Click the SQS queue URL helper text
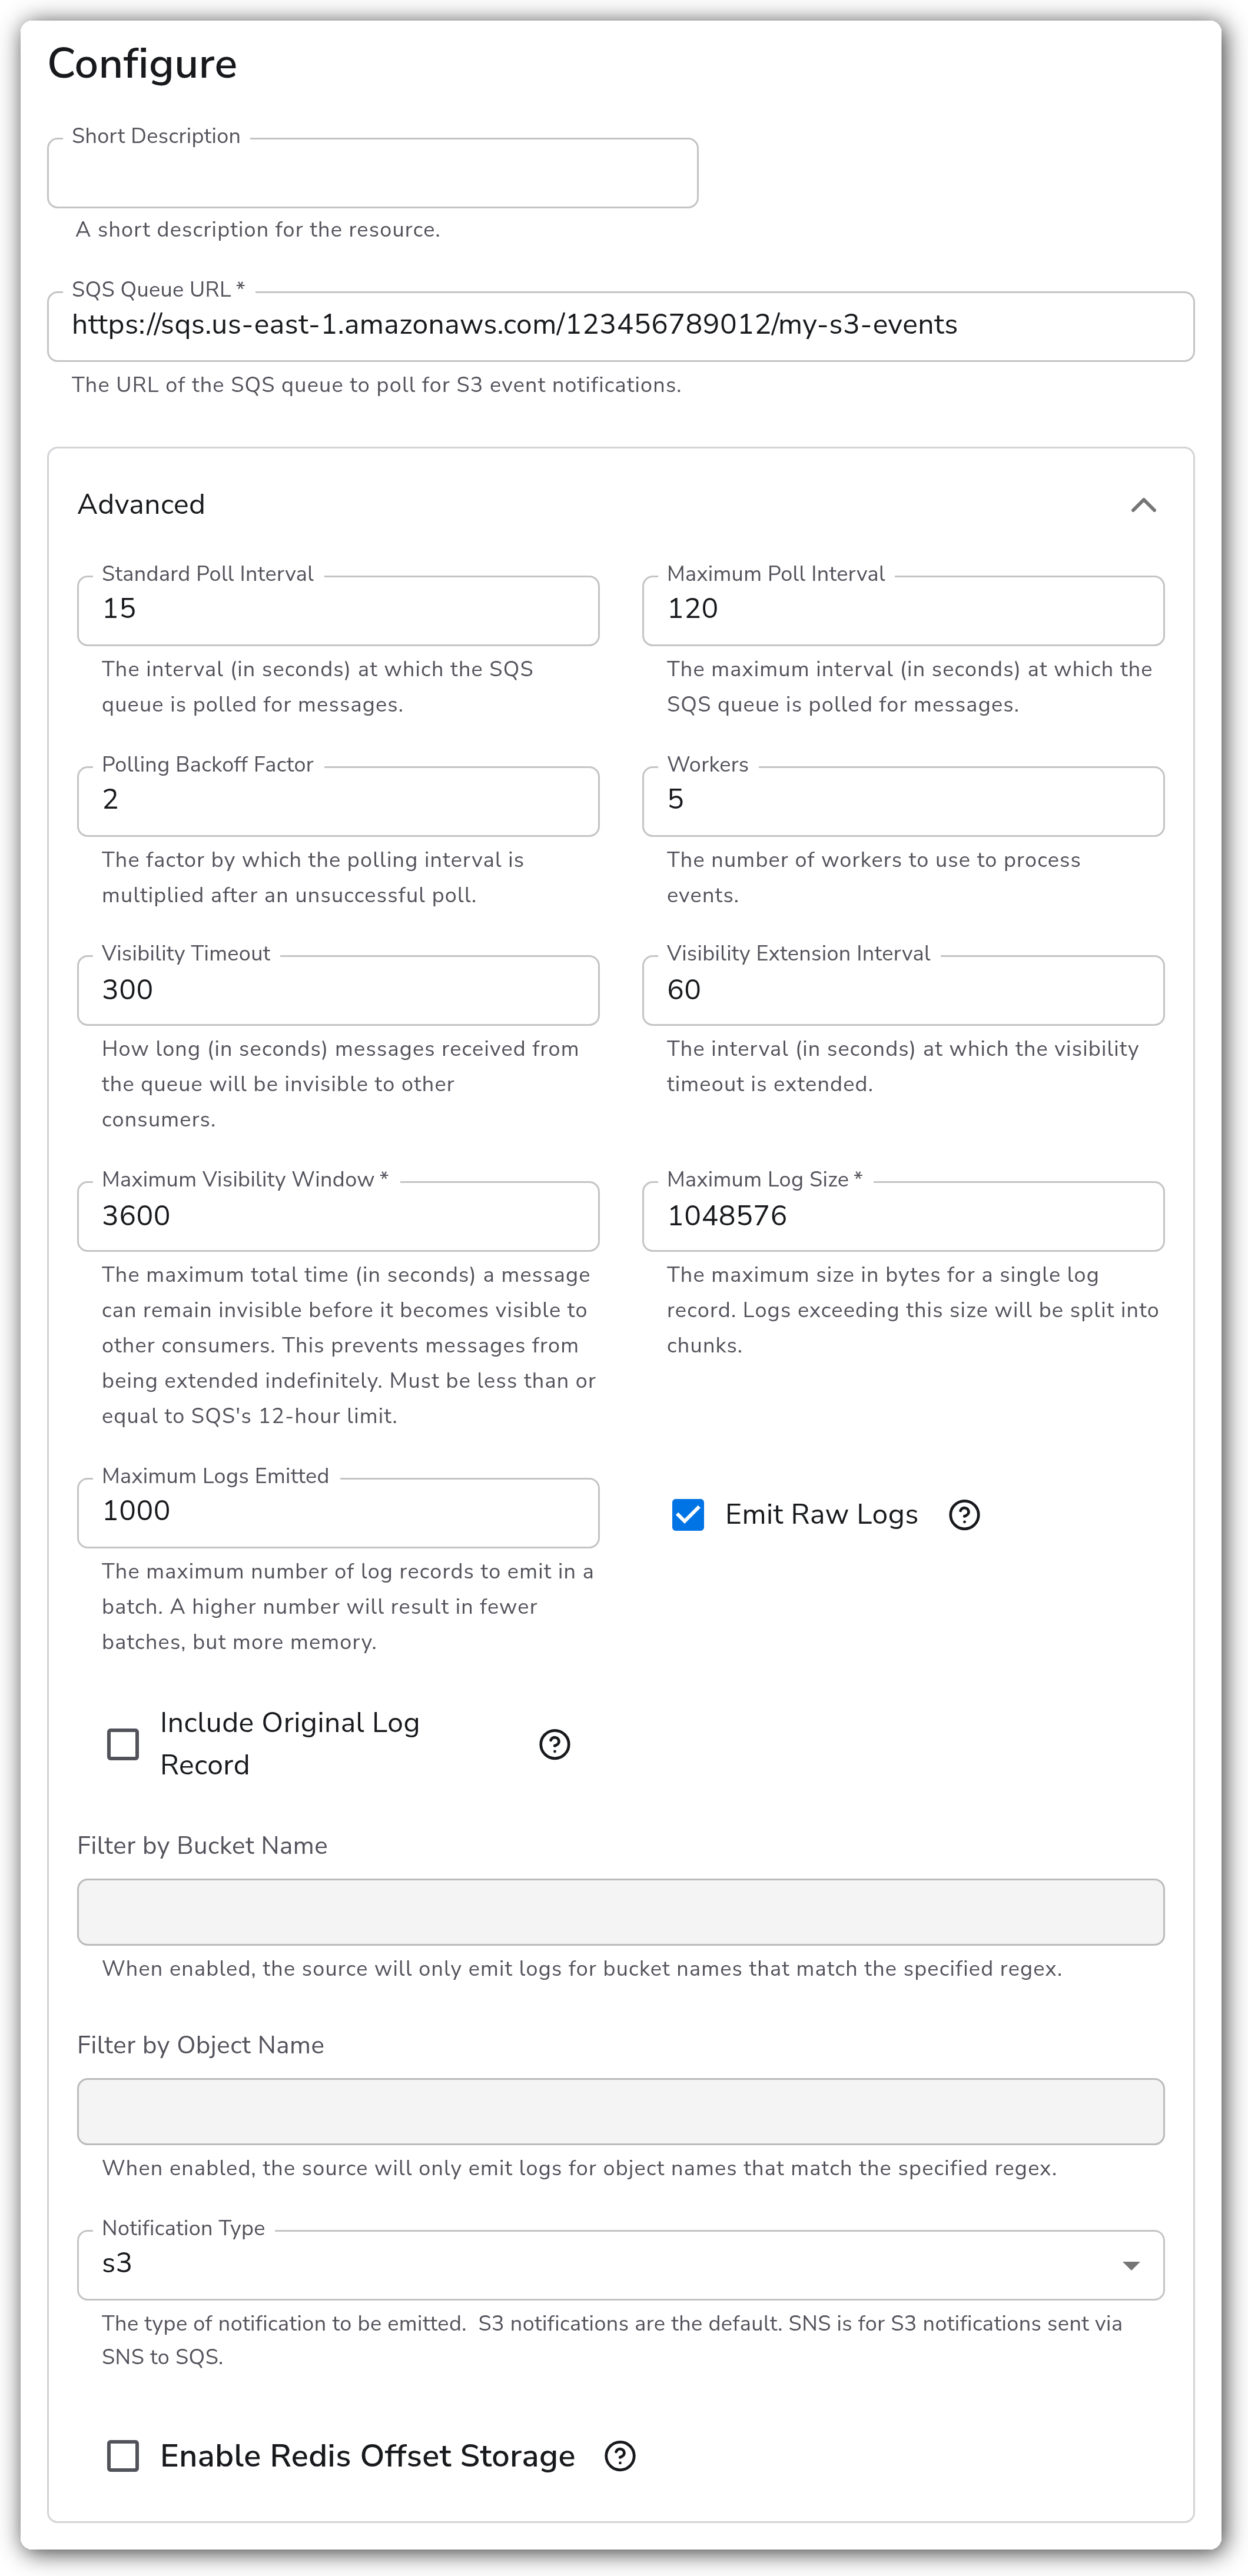The height and width of the screenshot is (2576, 1248). point(376,385)
